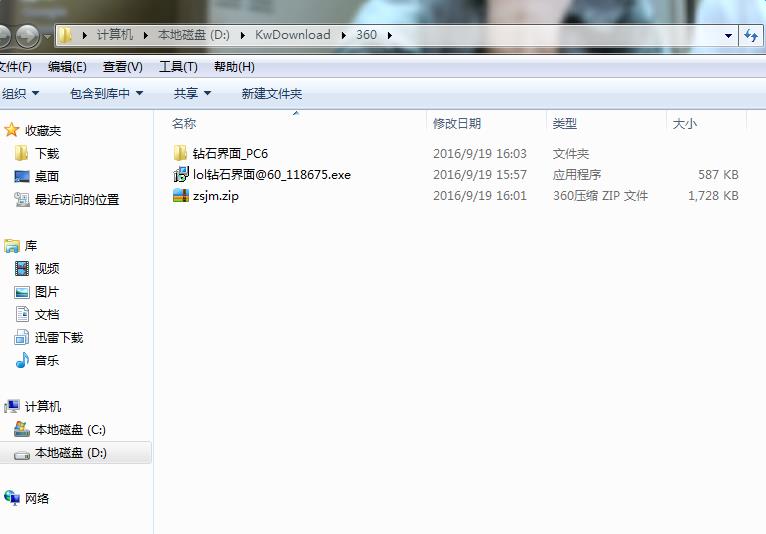Select 文档 library icon

pos(22,314)
